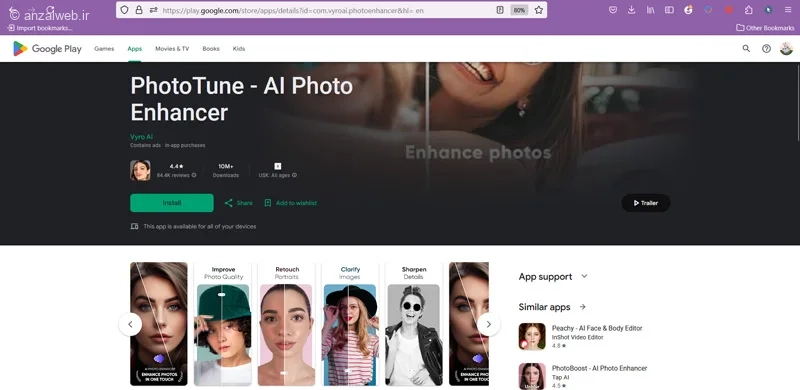Click the USK rating badge

pyautogui.click(x=278, y=166)
